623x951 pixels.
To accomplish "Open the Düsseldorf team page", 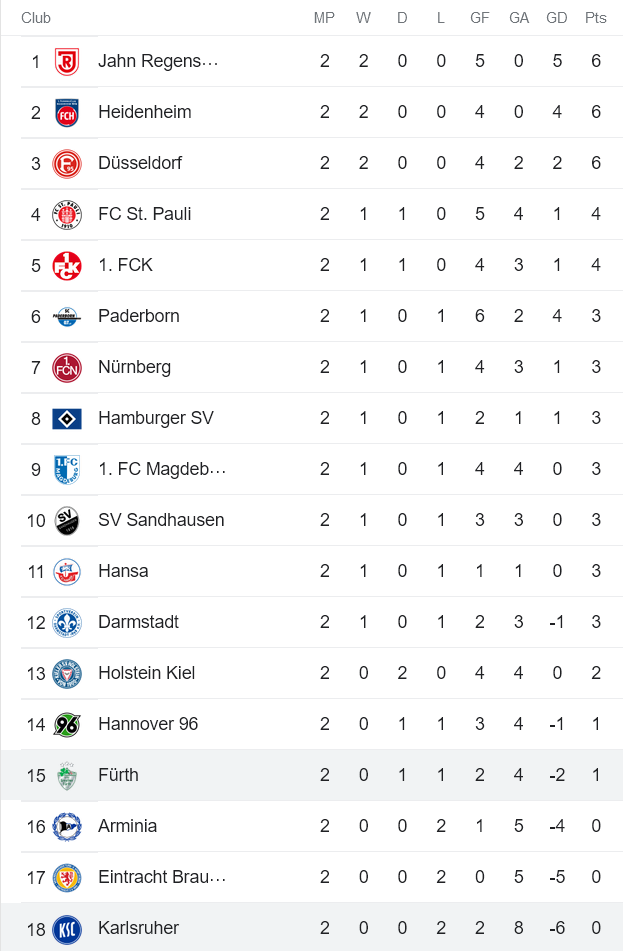I will pos(139,163).
